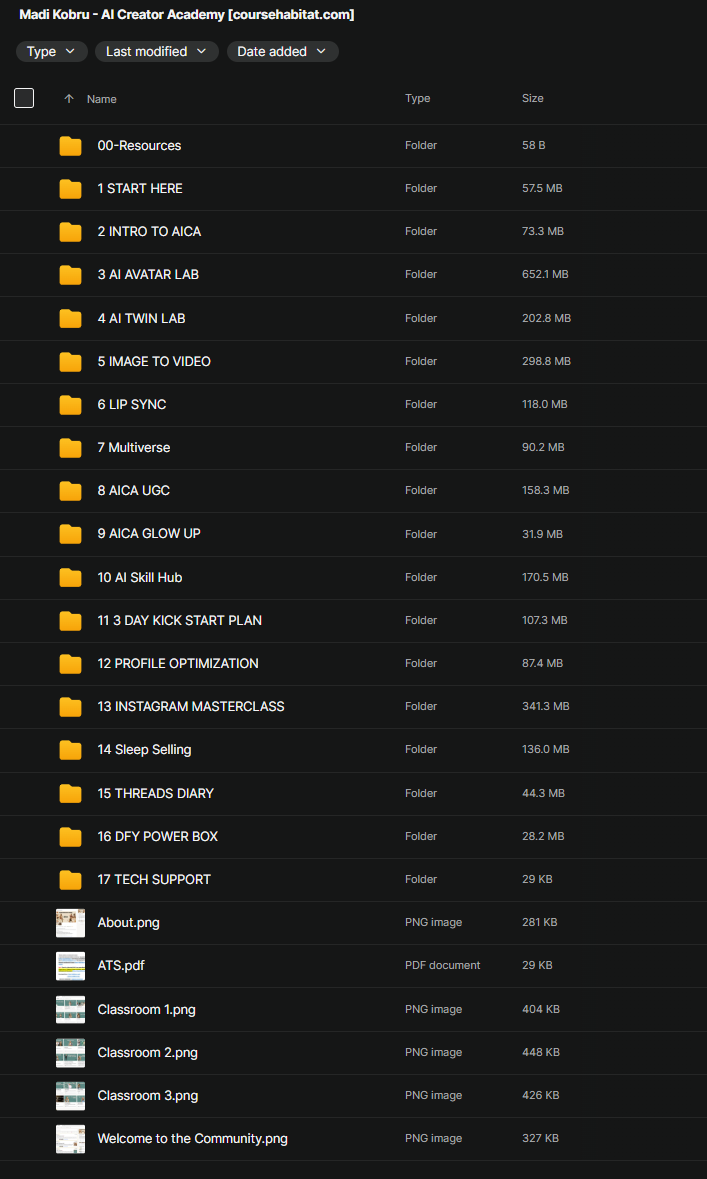Open the 13 INSTAGRAM MASTERCLASS folder name

(x=191, y=706)
